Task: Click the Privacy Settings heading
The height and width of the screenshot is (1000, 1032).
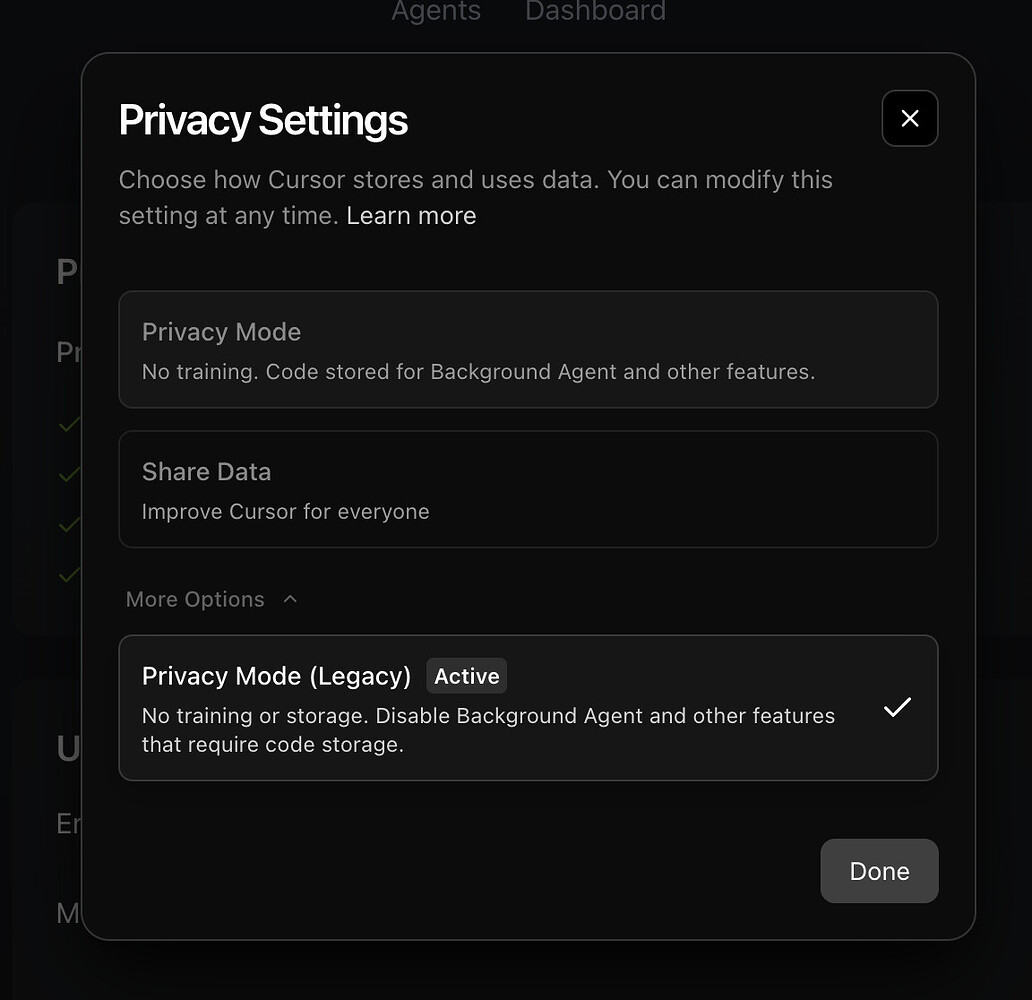Action: point(263,119)
